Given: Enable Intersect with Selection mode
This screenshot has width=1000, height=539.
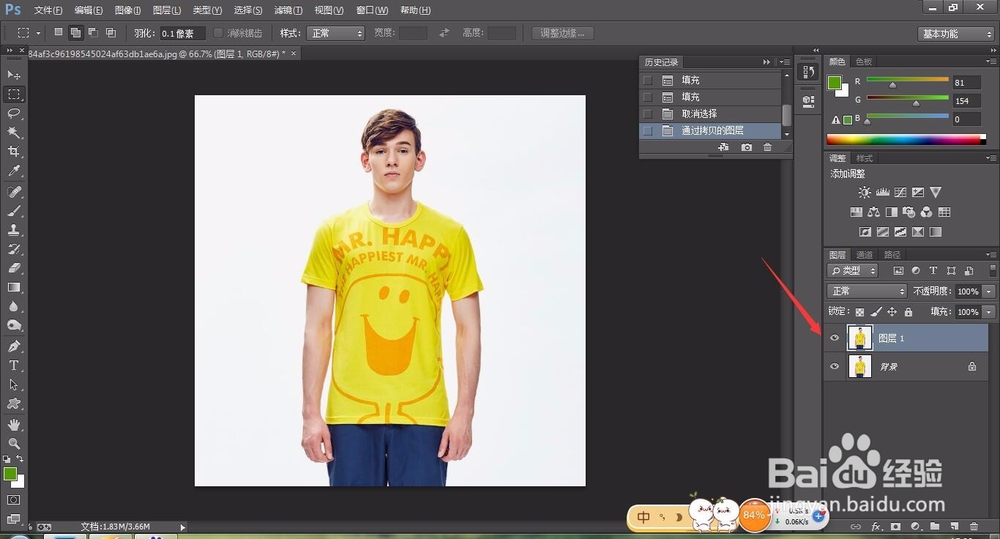Looking at the screenshot, I should pyautogui.click(x=111, y=33).
